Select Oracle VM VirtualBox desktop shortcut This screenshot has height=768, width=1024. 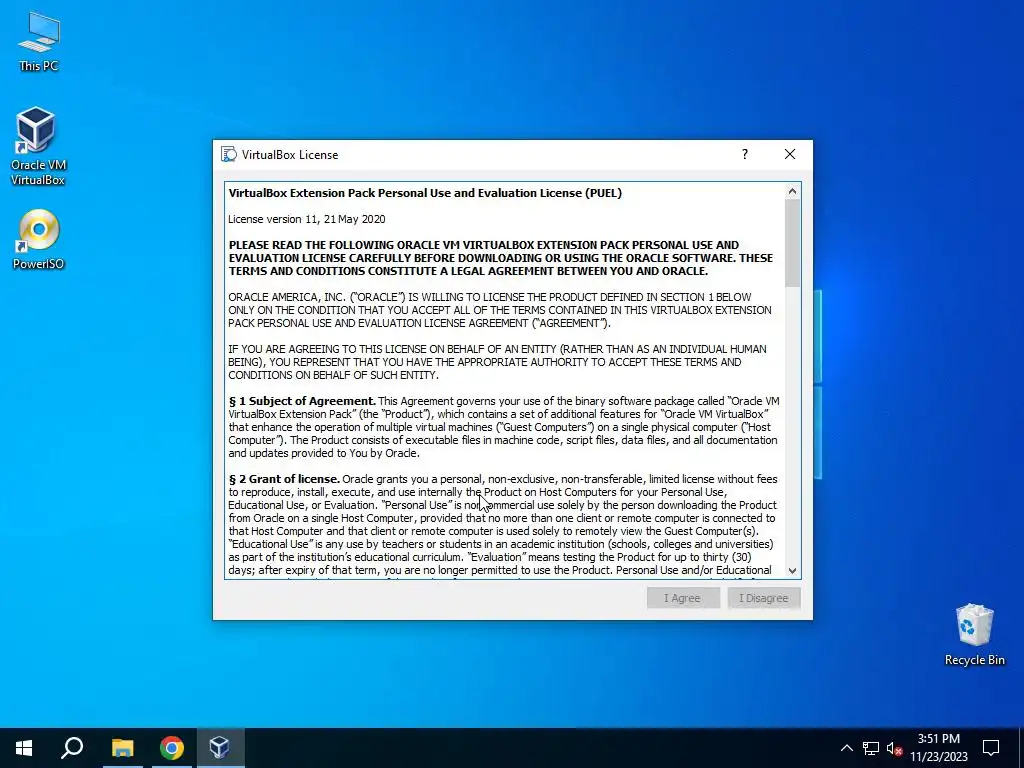(x=37, y=146)
